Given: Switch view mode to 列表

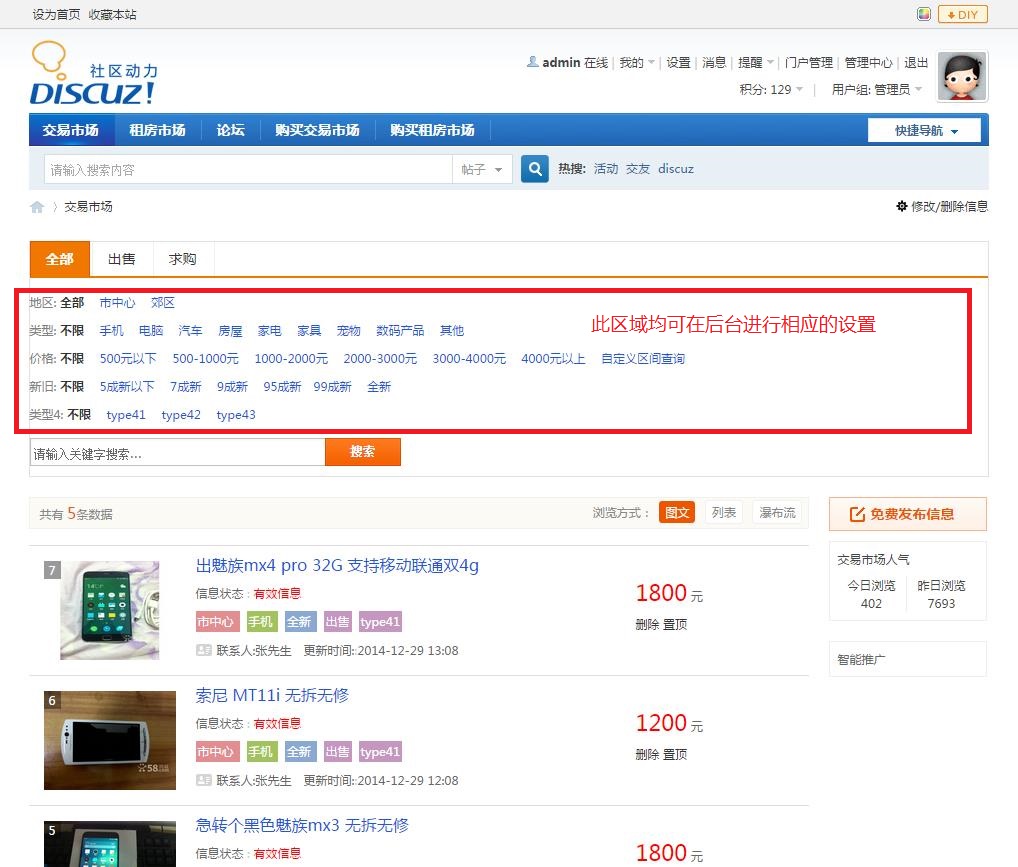Looking at the screenshot, I should 724,512.
